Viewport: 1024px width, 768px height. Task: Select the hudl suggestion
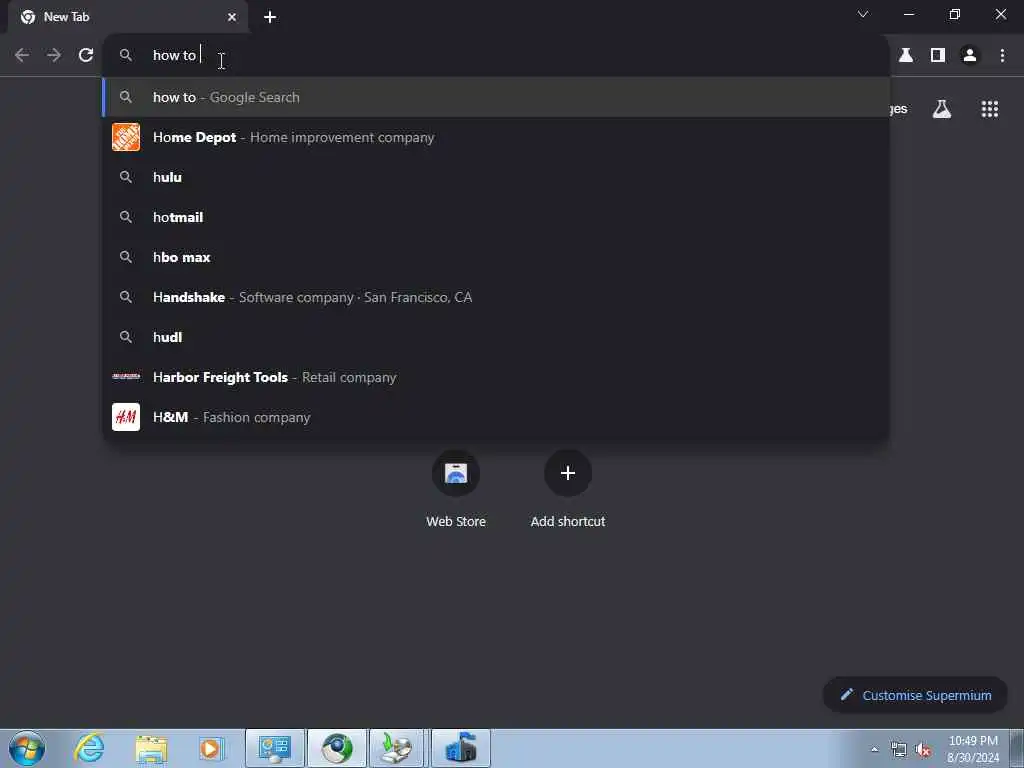point(496,337)
